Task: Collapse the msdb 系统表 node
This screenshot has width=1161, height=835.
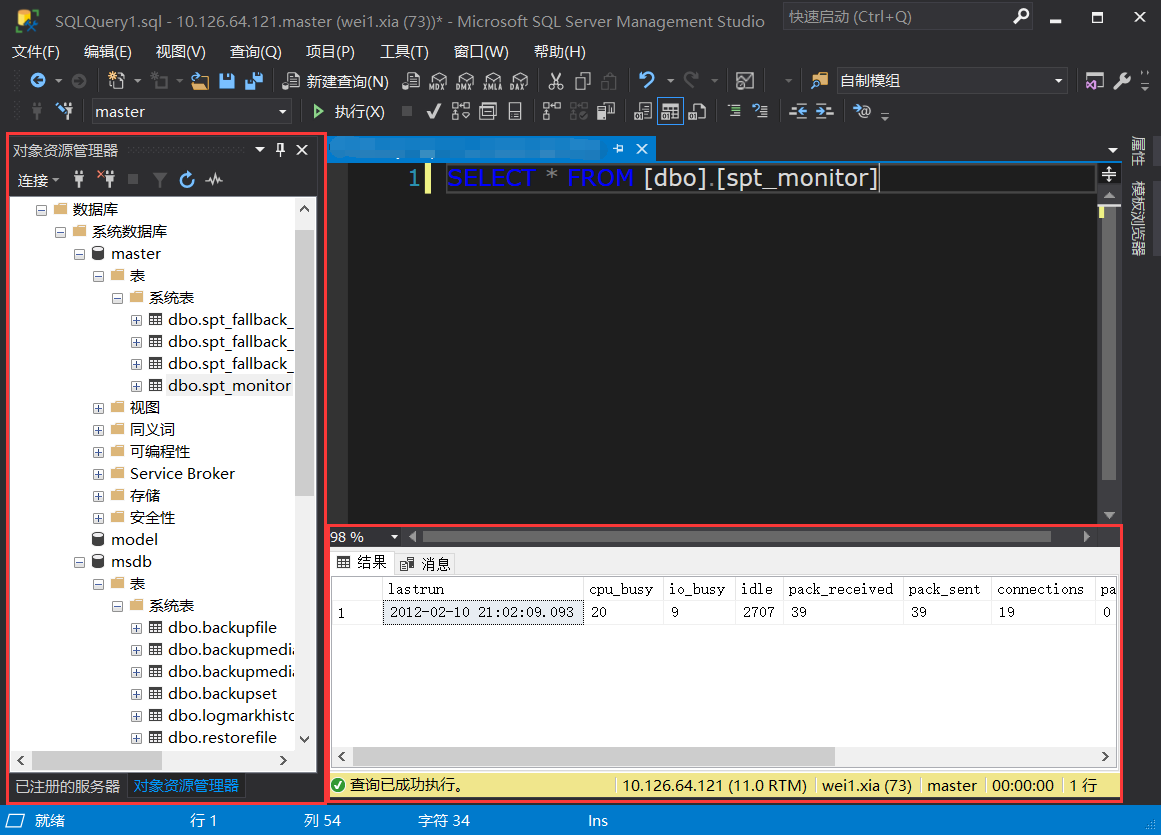Action: point(117,605)
